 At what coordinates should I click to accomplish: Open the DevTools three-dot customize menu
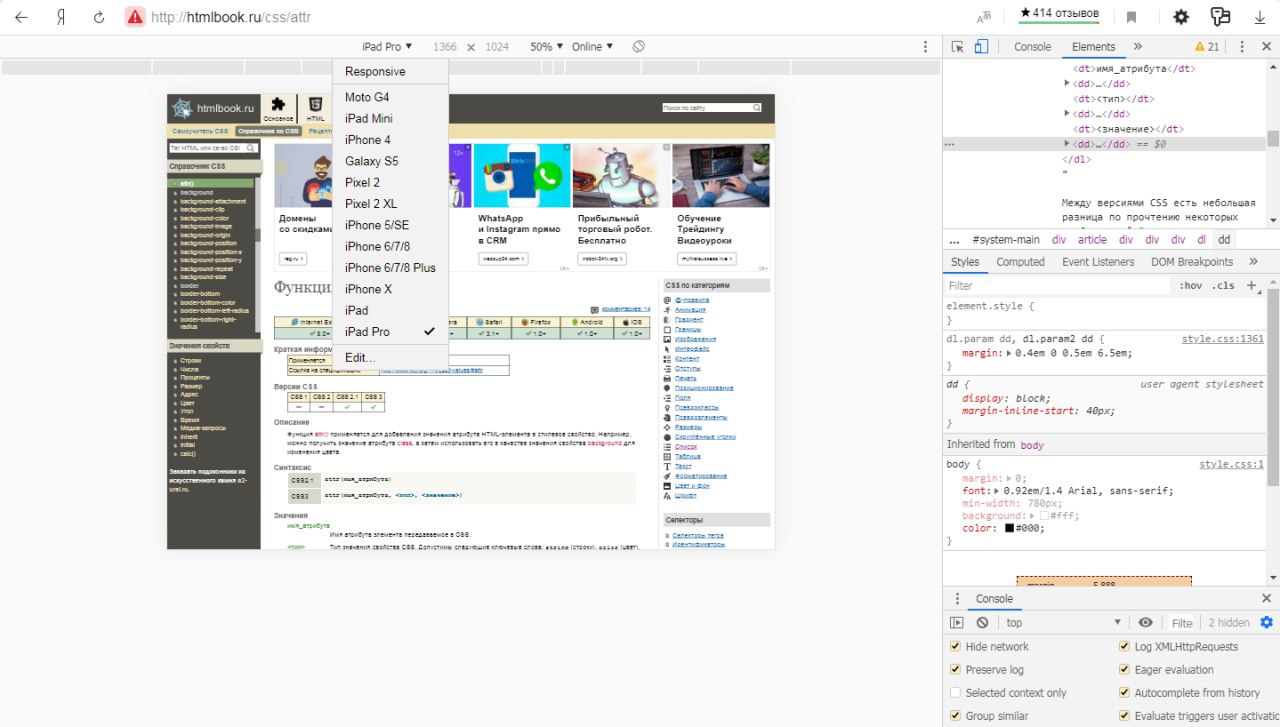(x=1241, y=47)
